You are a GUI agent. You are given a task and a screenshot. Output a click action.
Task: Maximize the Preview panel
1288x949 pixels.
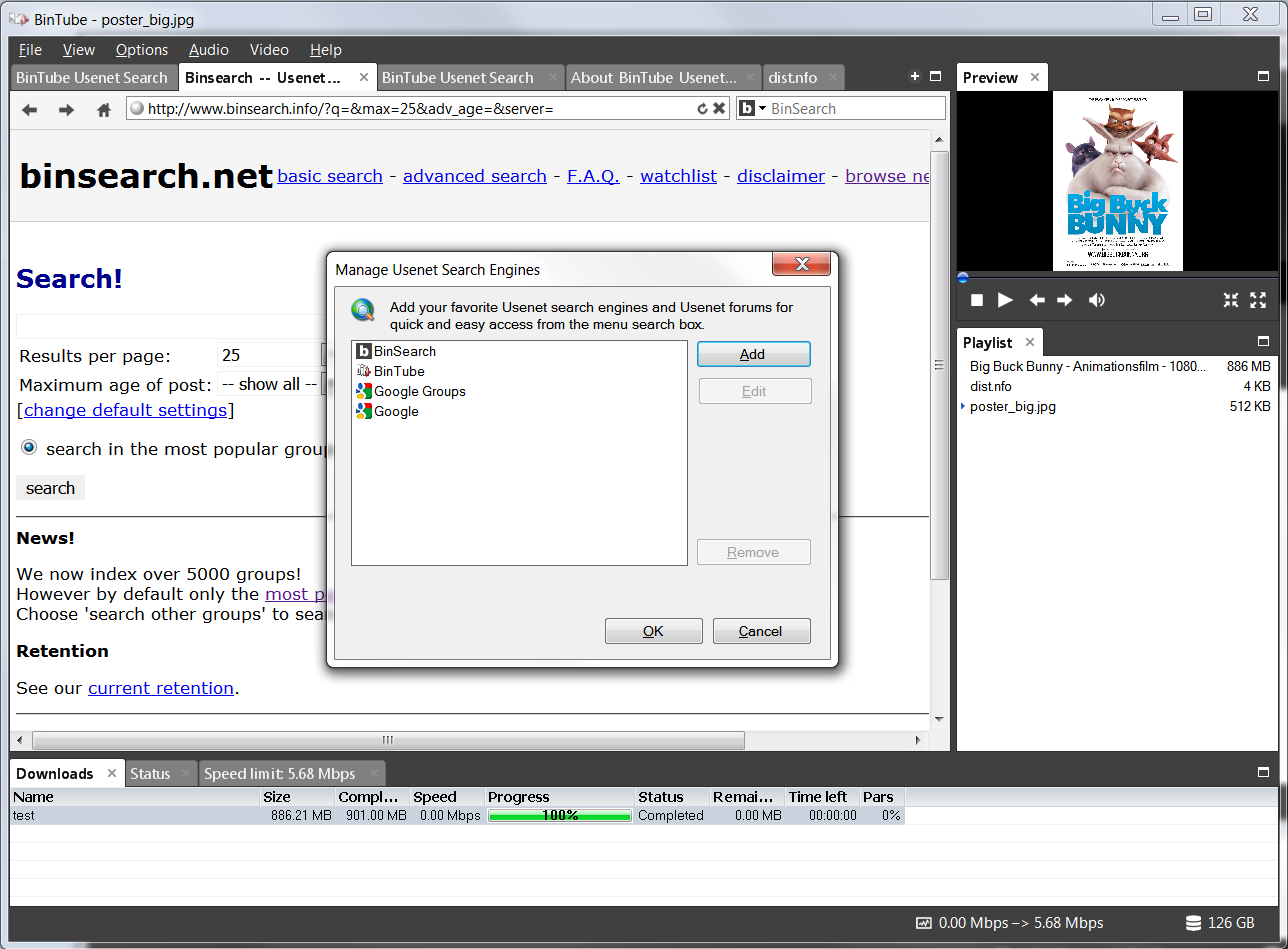pos(1263,77)
